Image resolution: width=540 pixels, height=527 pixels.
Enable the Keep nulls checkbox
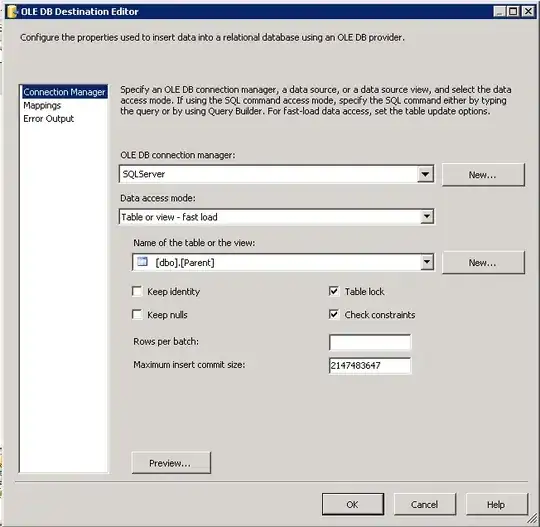click(x=137, y=314)
